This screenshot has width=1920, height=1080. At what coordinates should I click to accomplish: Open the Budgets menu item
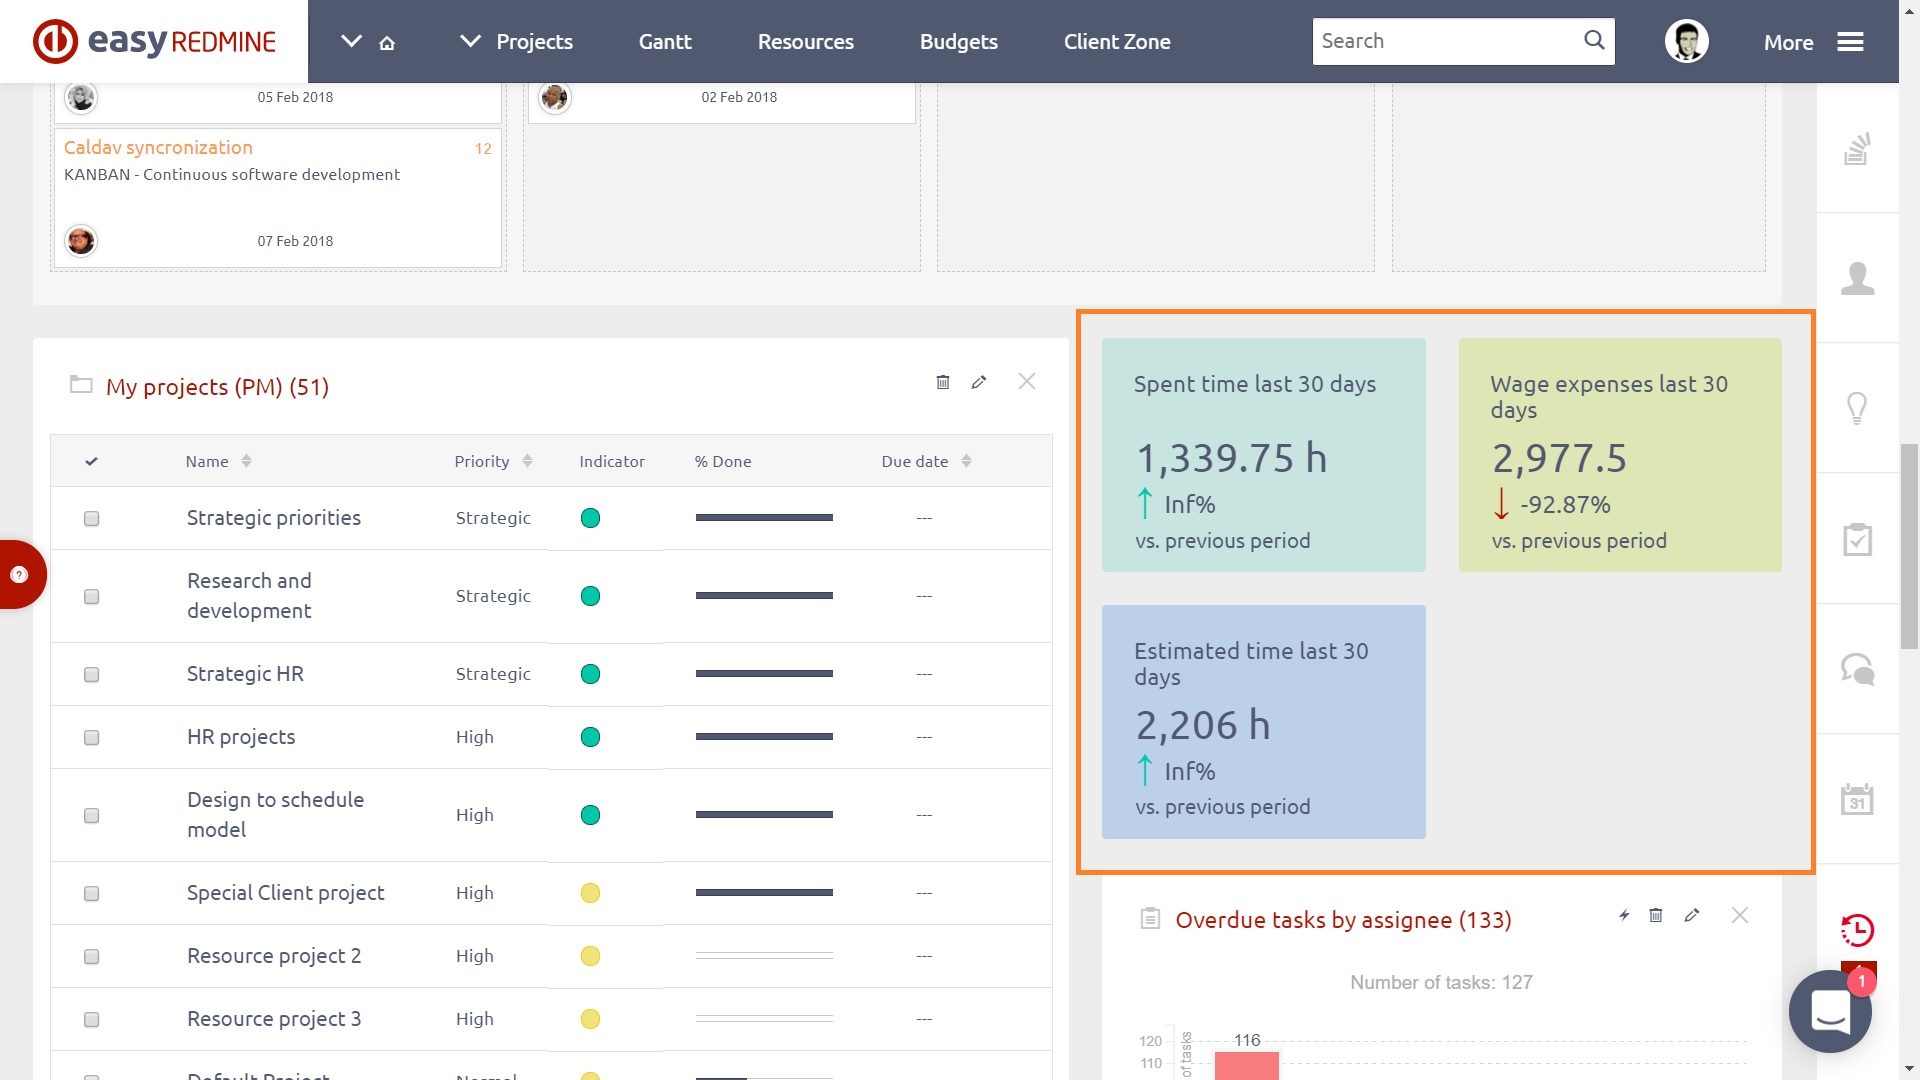tap(958, 42)
